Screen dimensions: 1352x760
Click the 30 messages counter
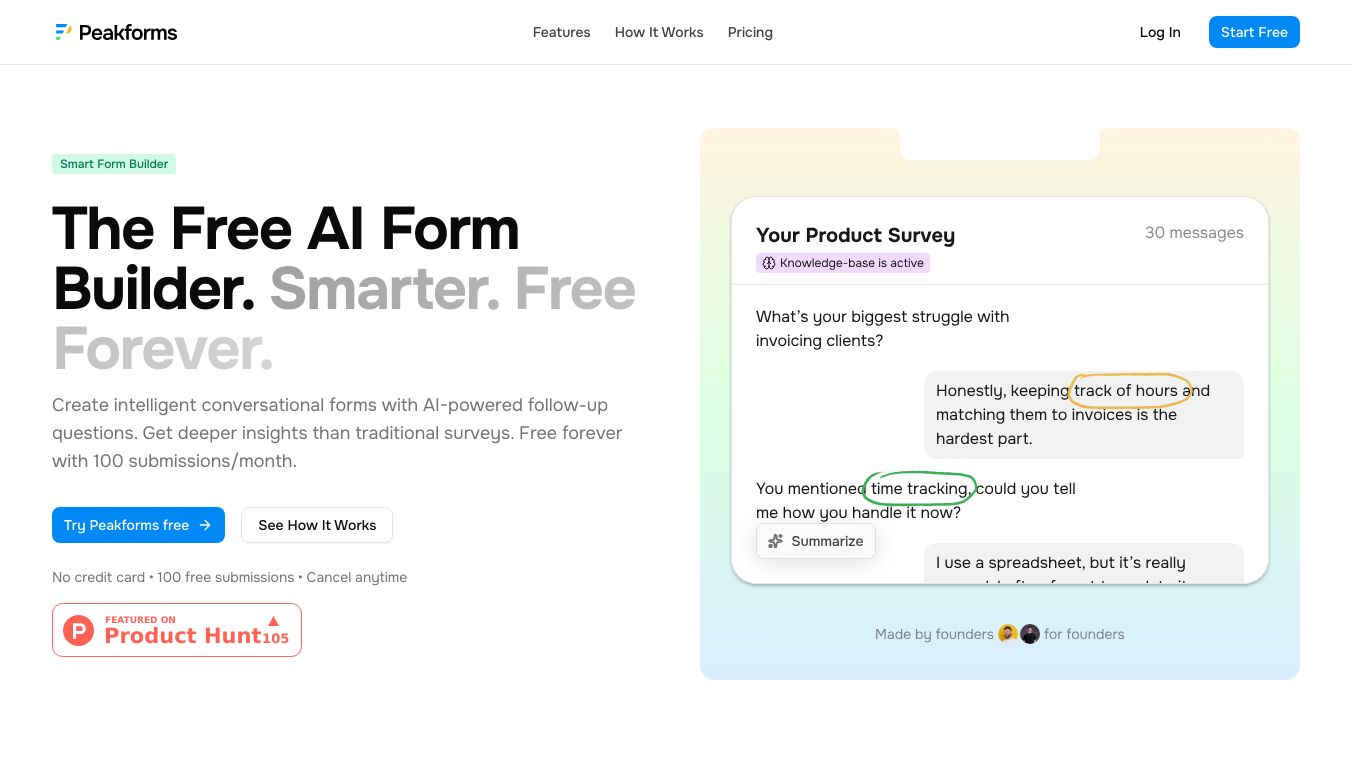click(x=1194, y=233)
